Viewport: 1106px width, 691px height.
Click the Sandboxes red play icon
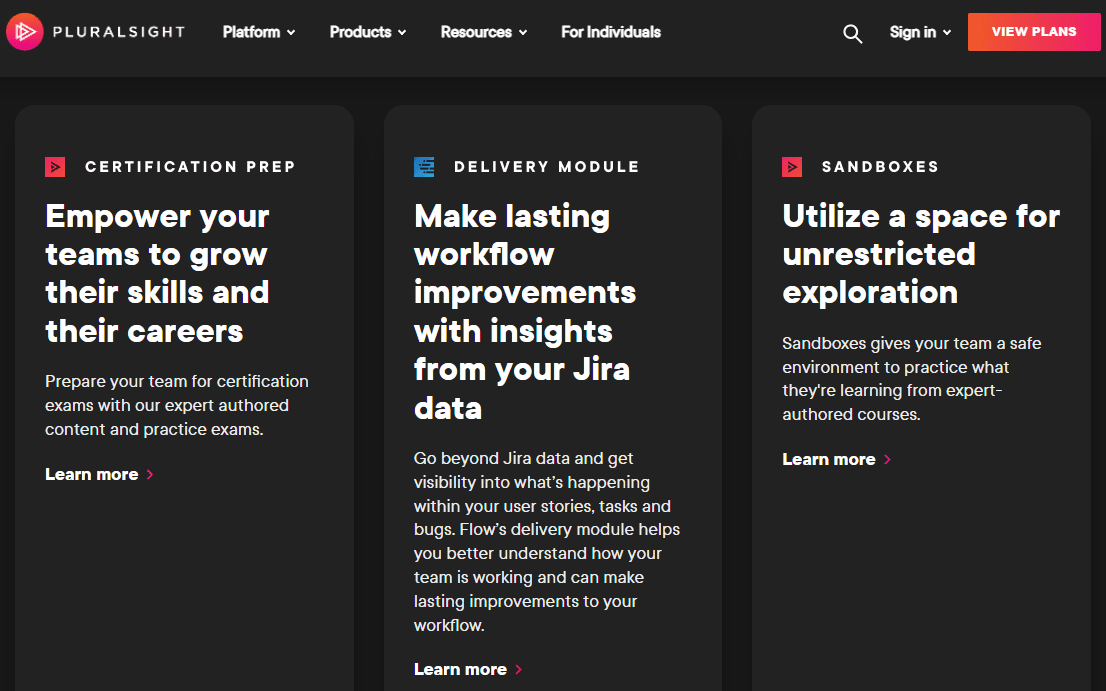click(x=792, y=167)
